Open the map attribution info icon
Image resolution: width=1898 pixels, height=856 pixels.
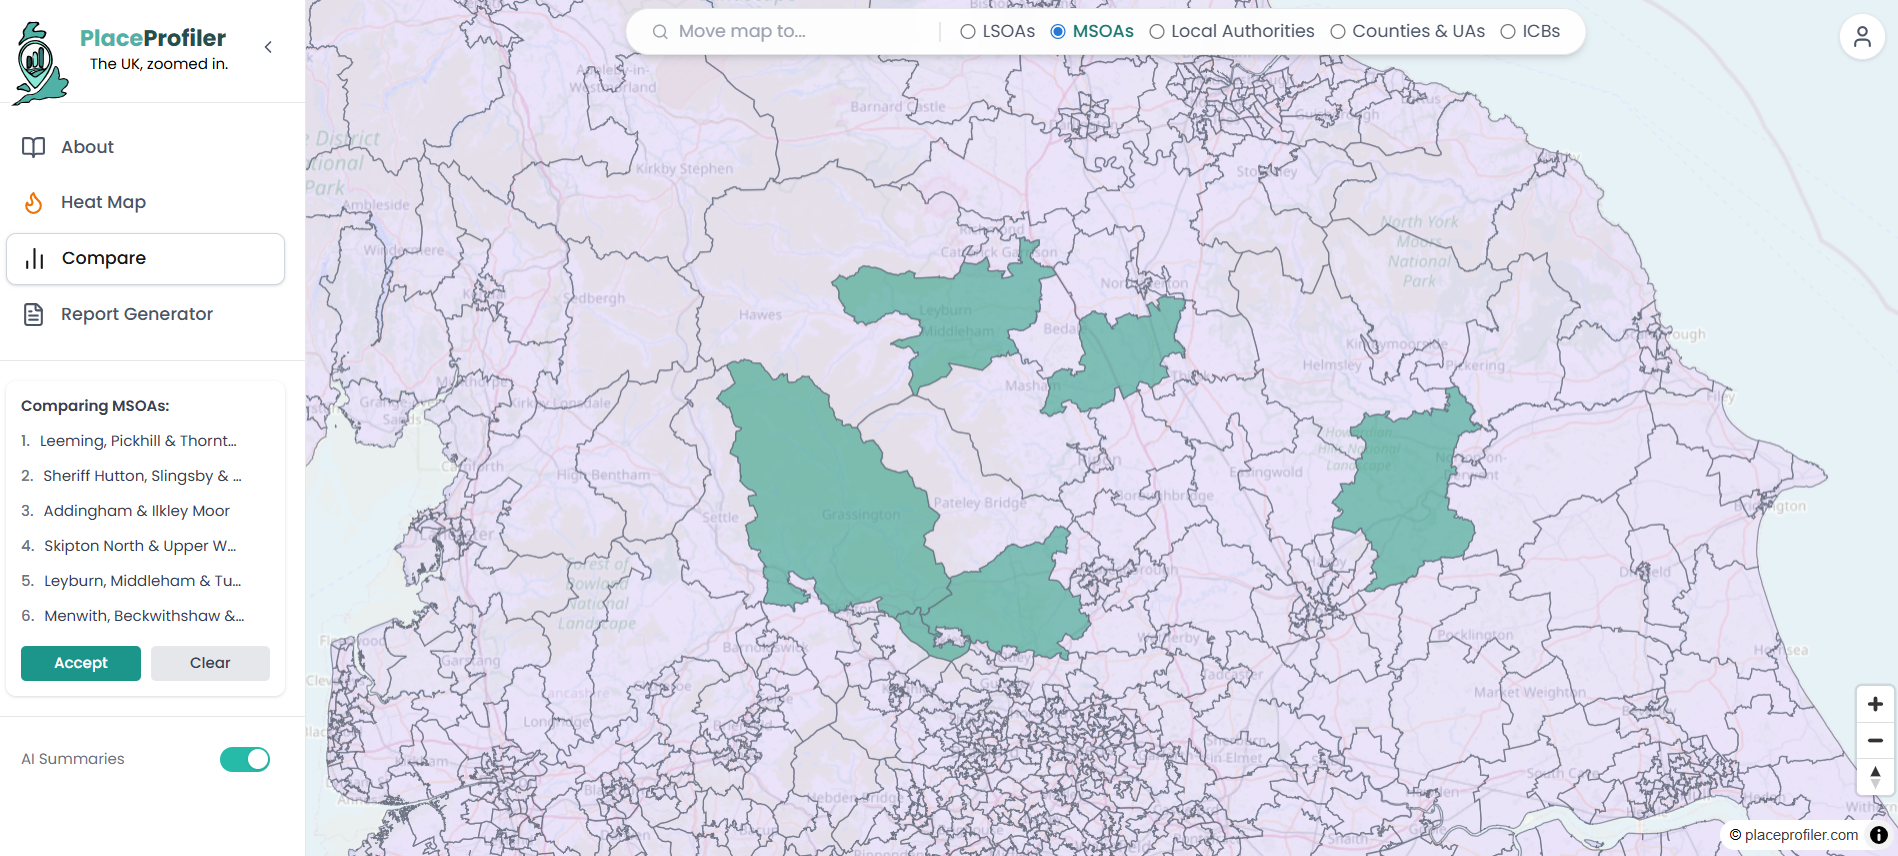coord(1879,835)
